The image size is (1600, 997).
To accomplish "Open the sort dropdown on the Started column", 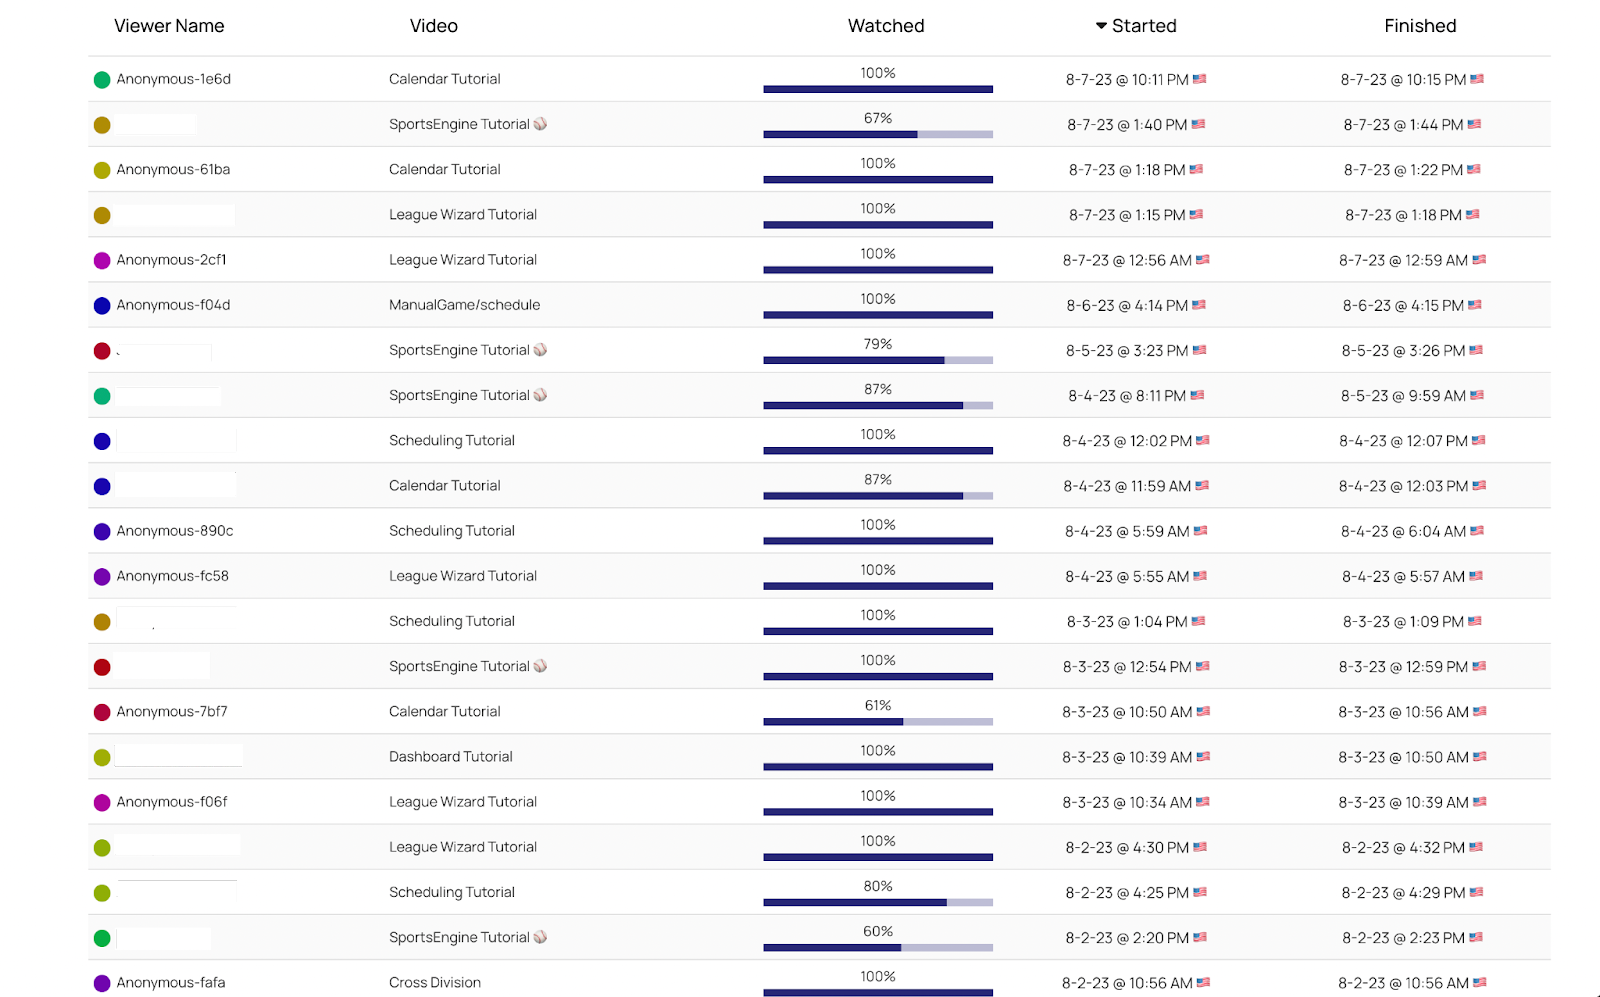I will pos(1099,26).
